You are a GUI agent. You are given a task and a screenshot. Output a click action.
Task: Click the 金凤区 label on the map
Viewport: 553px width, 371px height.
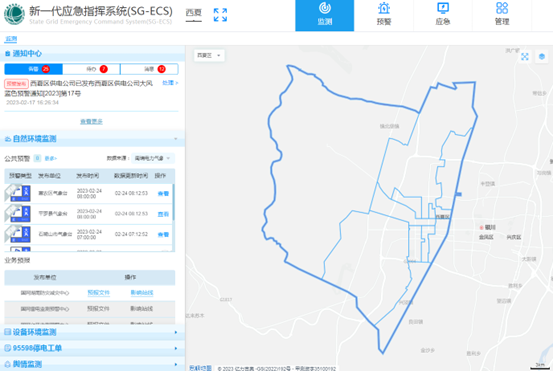[x=486, y=237]
